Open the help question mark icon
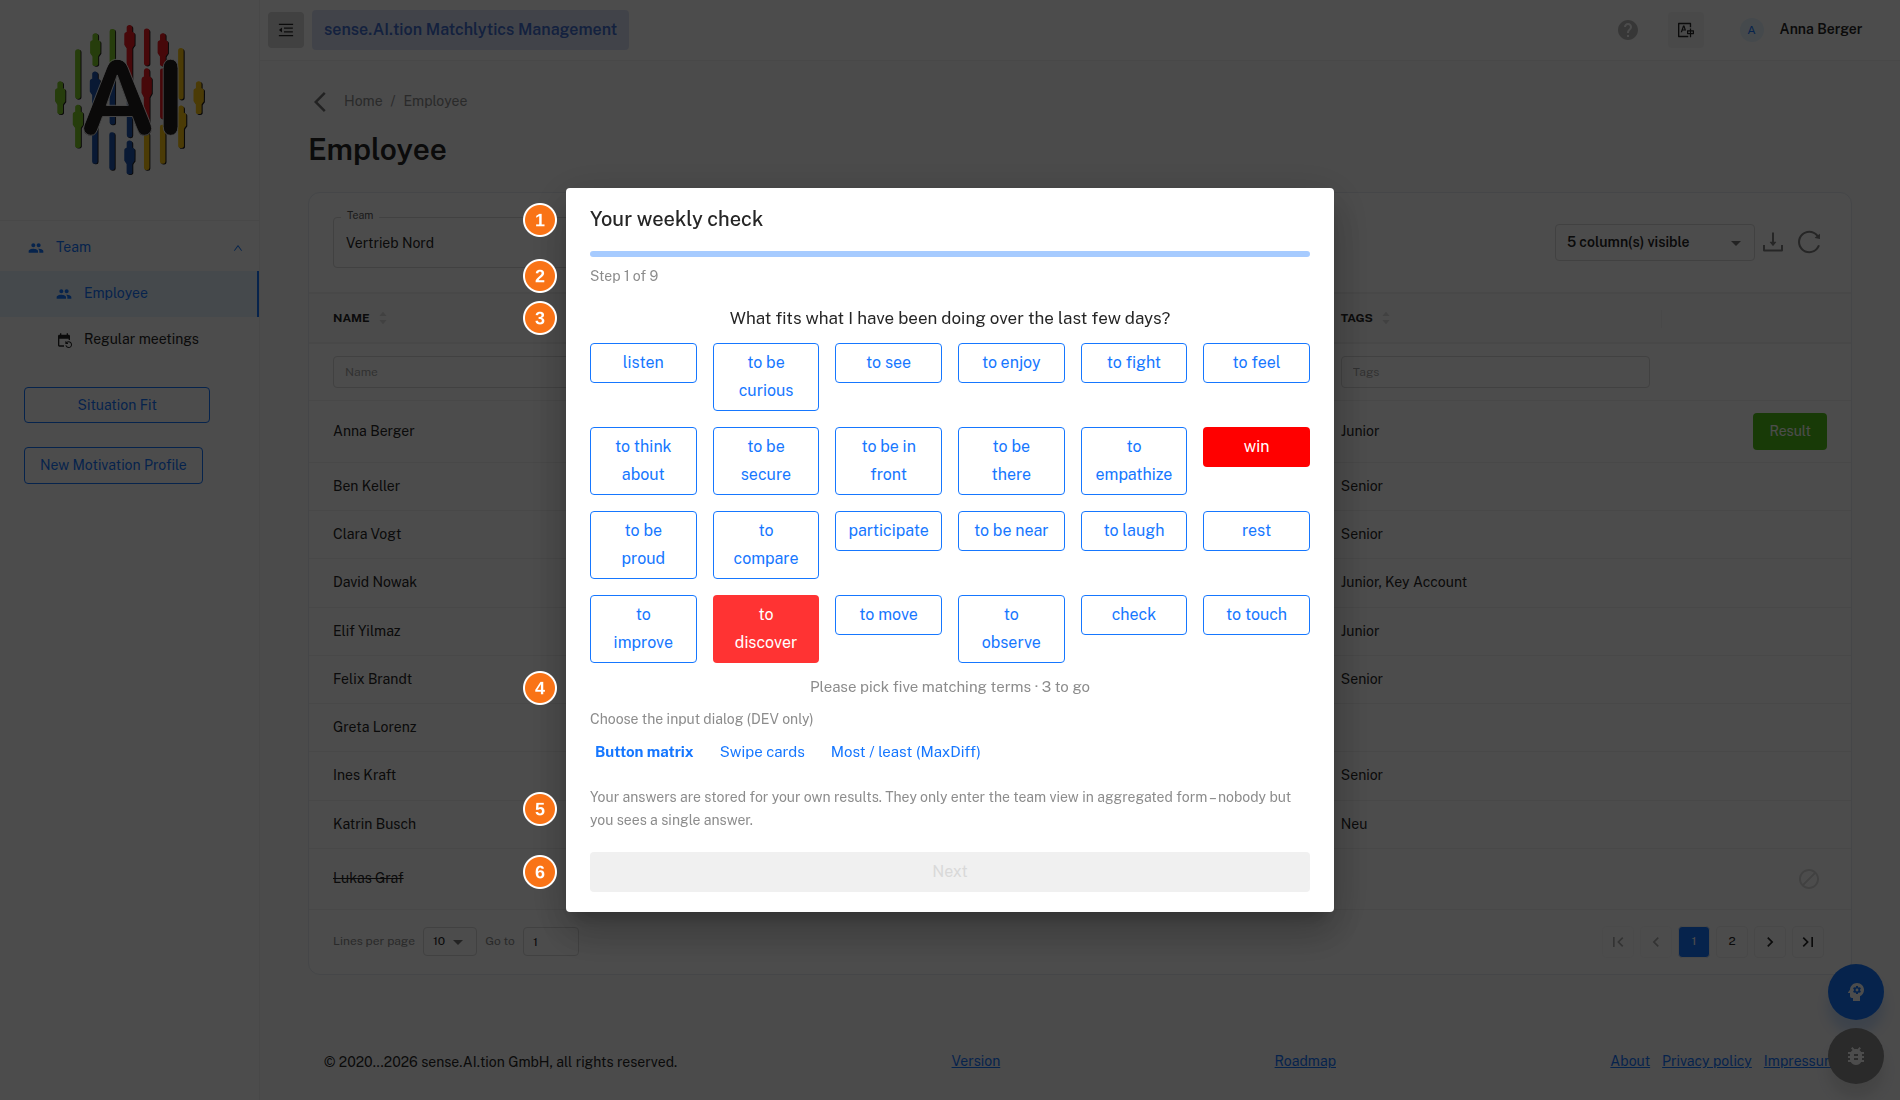This screenshot has width=1900, height=1100. tap(1628, 30)
